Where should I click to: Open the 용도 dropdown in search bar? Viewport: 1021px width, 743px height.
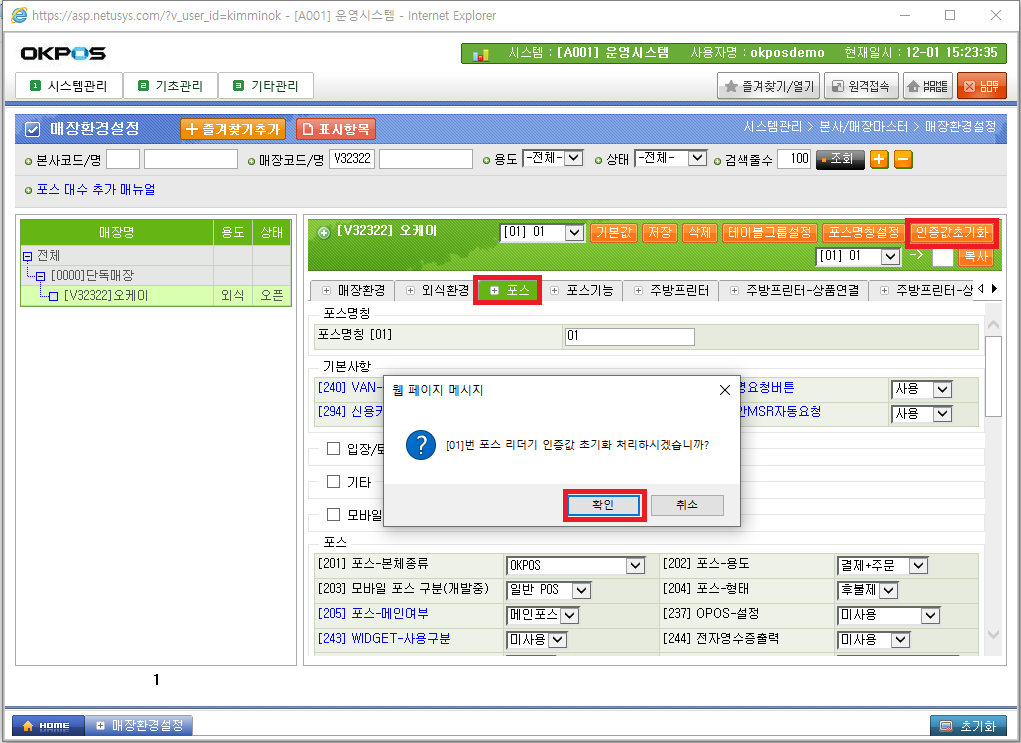click(553, 158)
